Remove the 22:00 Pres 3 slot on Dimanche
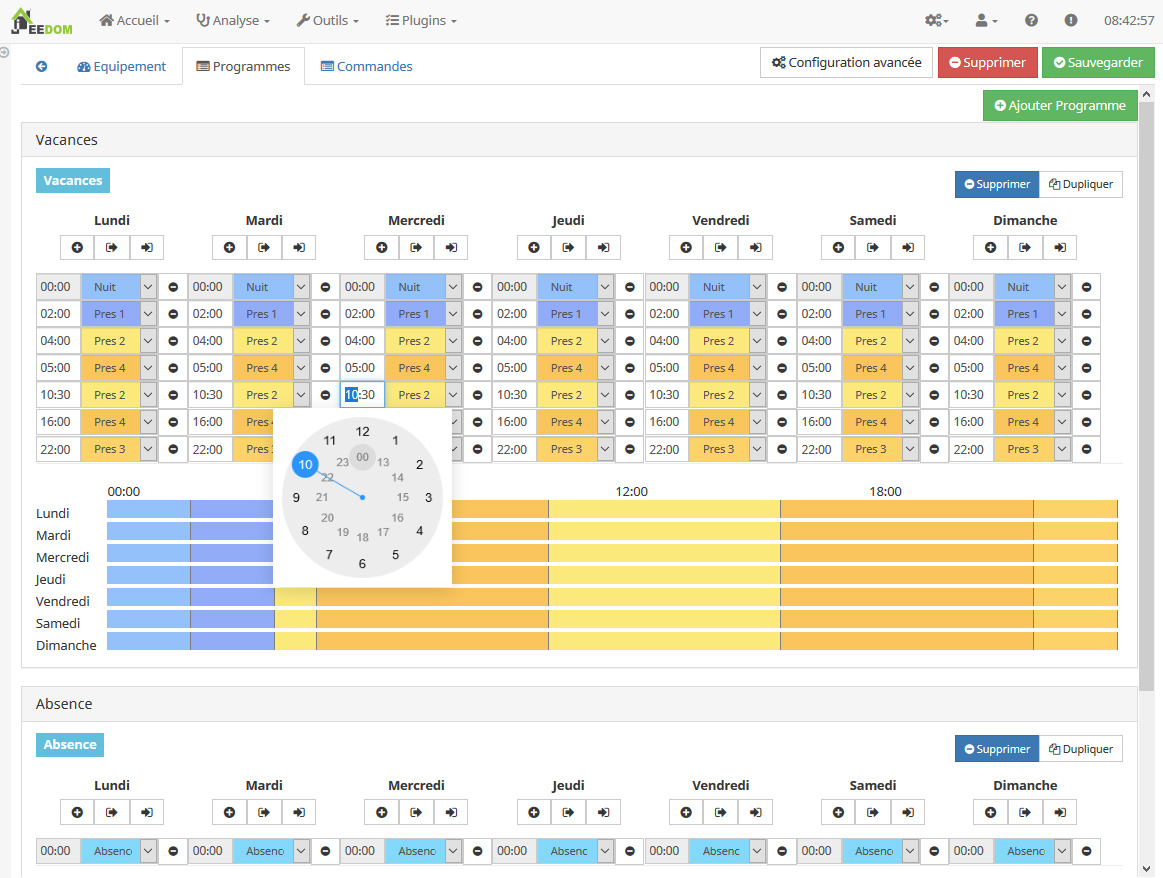Screen dimensions: 1163x878 [1086, 449]
